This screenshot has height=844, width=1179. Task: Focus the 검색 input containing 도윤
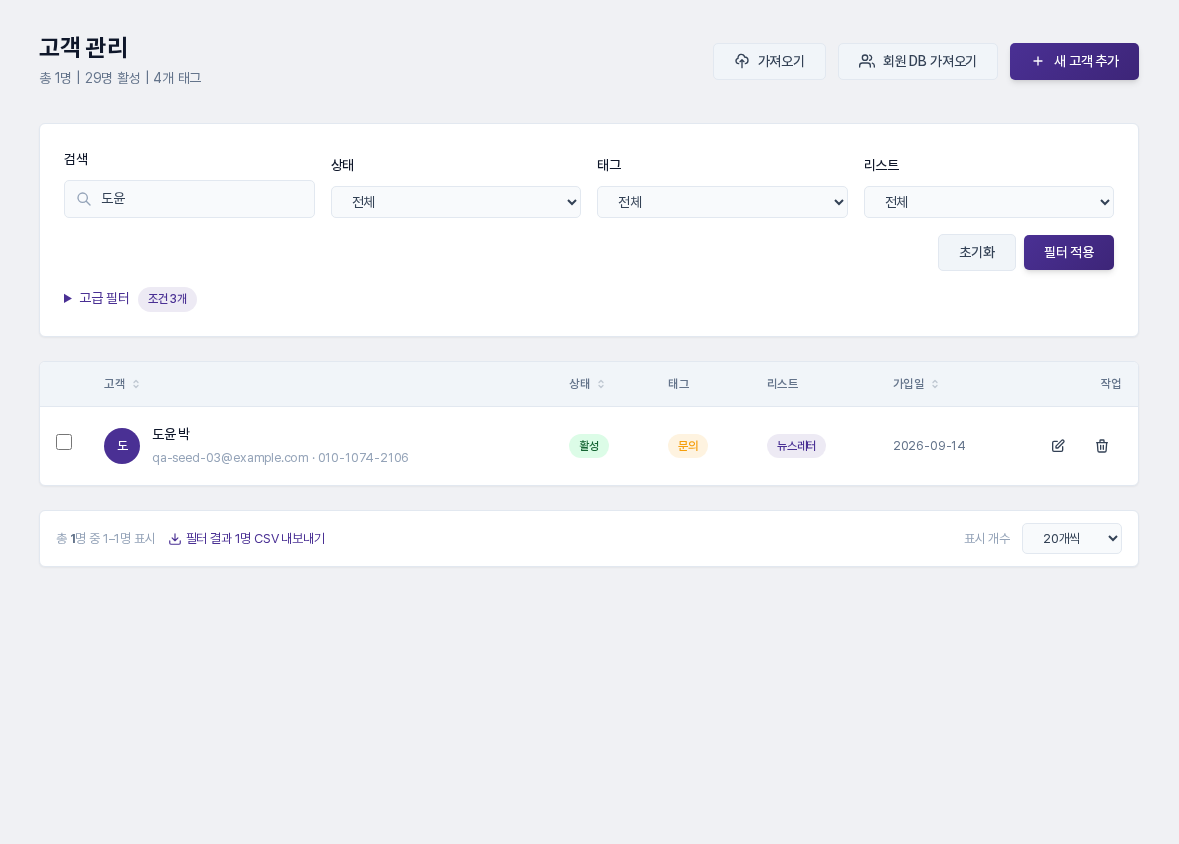pos(189,199)
